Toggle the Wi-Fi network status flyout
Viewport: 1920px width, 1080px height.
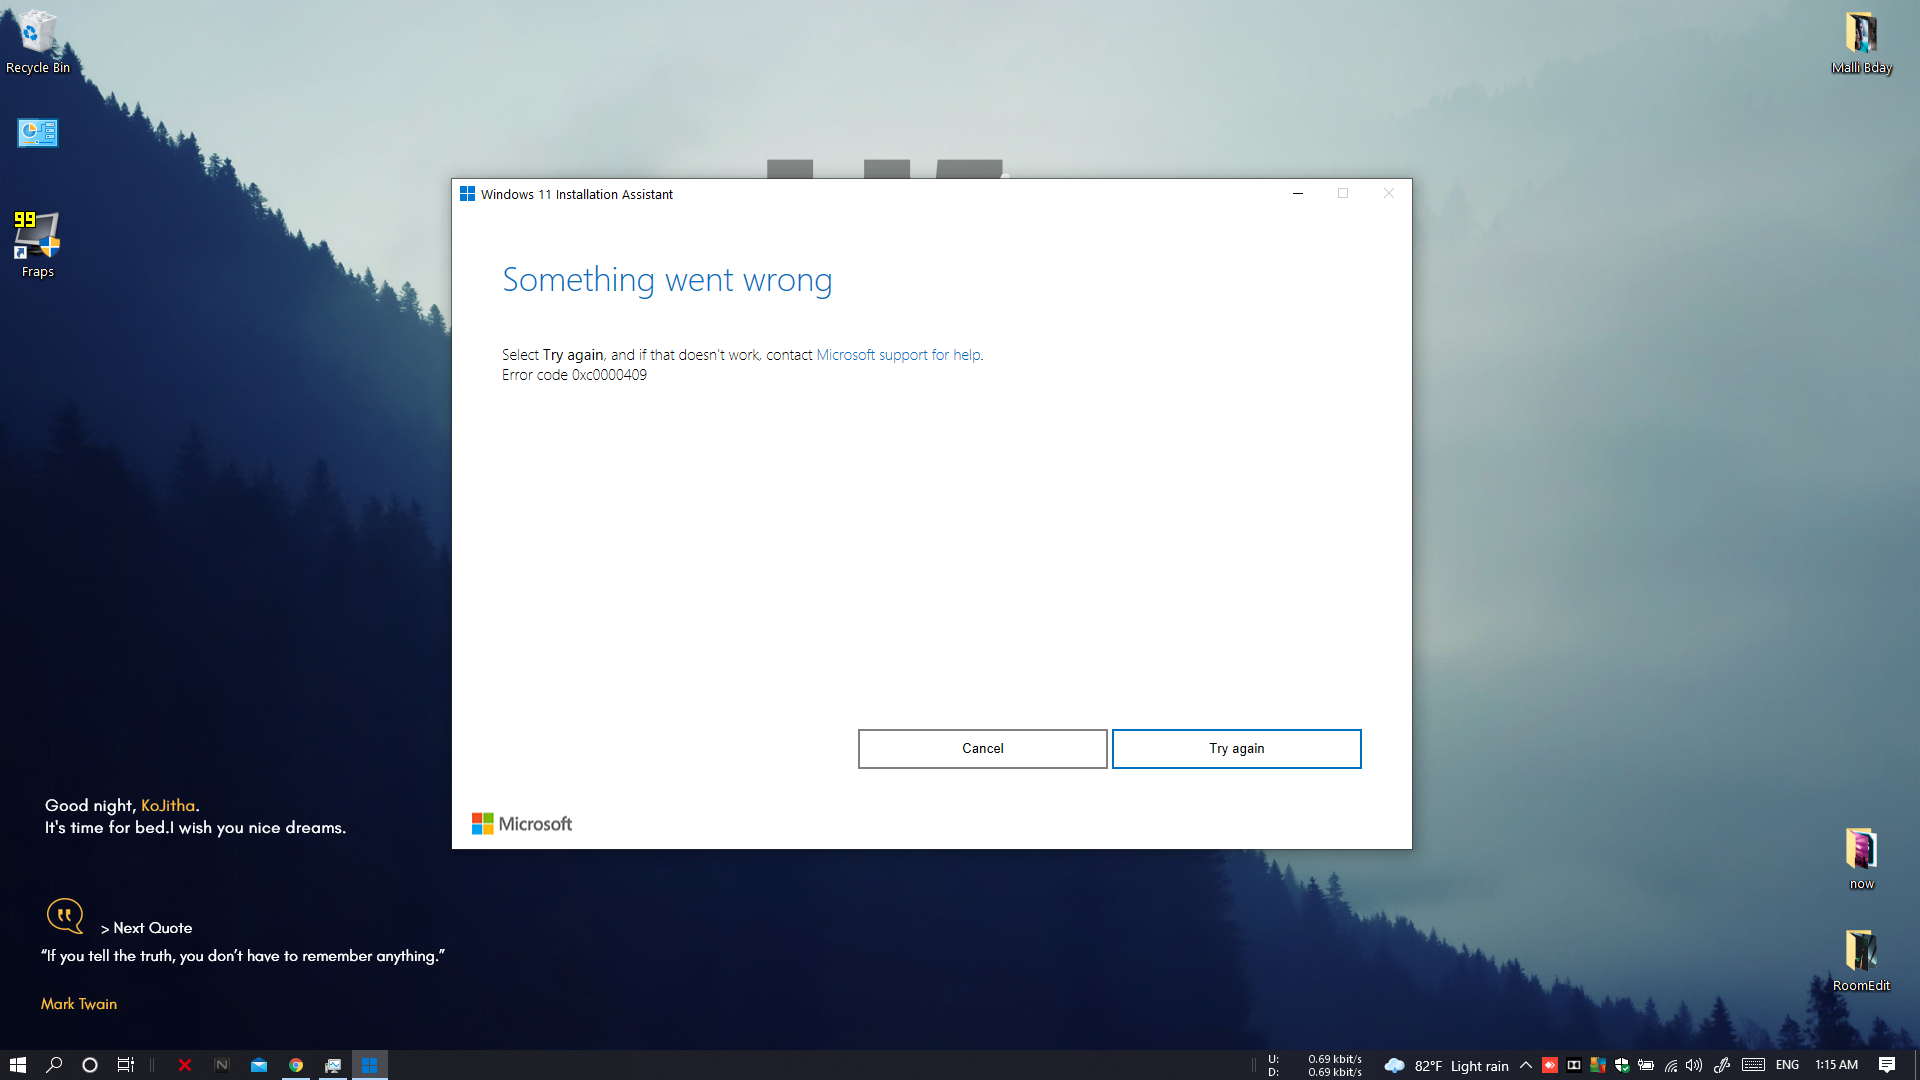tap(1670, 1065)
